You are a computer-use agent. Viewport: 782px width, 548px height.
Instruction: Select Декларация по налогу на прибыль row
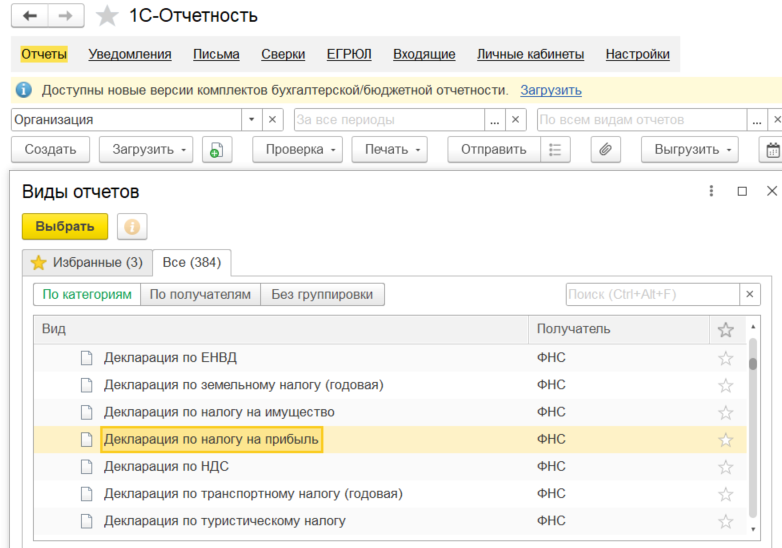[x=390, y=440]
